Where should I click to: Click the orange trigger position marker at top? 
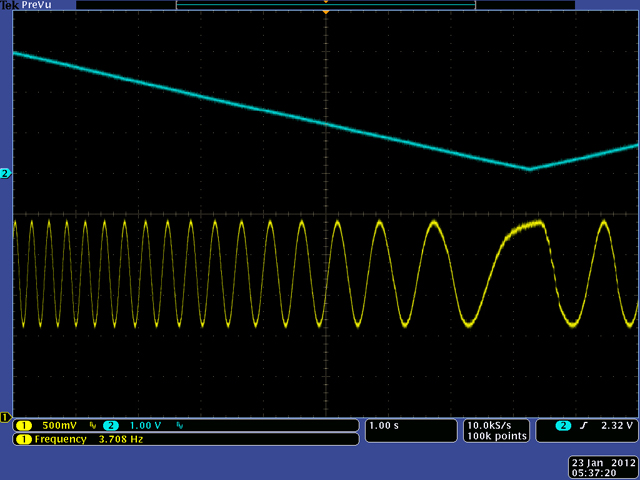tap(325, 13)
